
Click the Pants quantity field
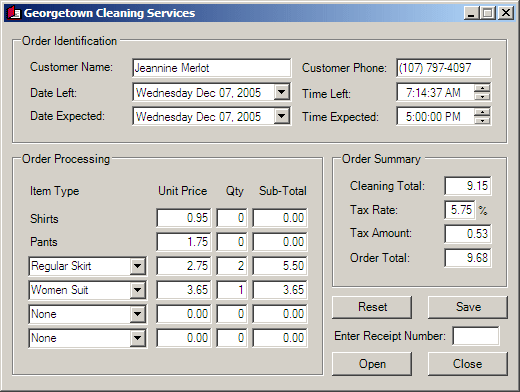(232, 242)
